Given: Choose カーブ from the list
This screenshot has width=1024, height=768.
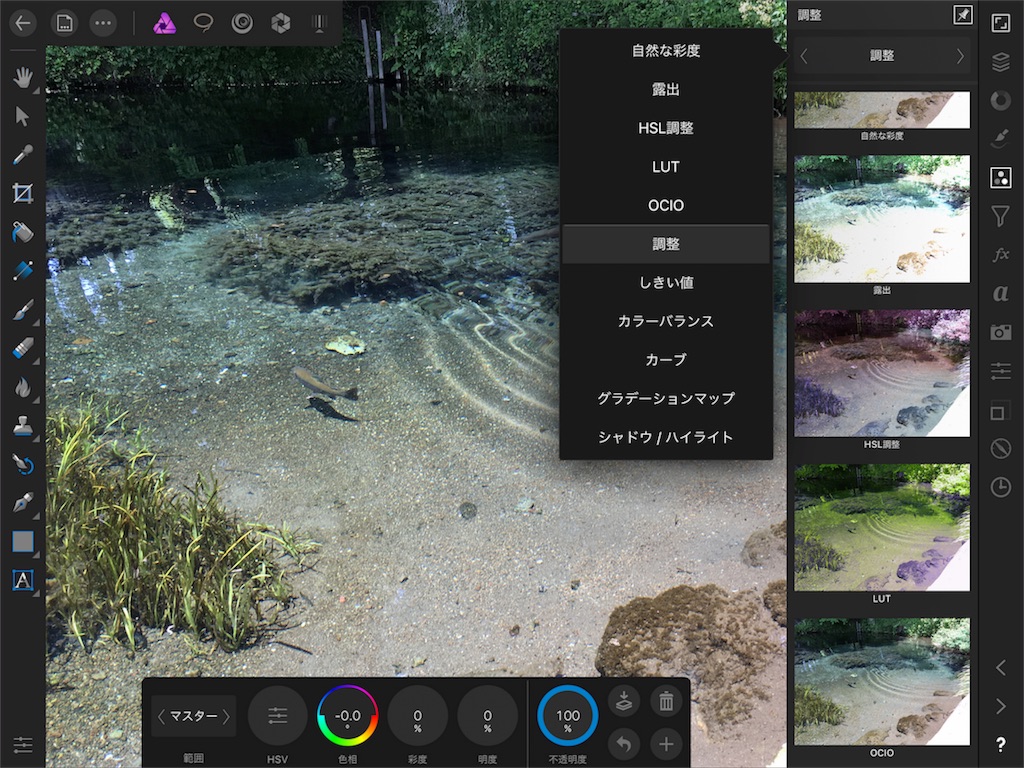Looking at the screenshot, I should click(x=666, y=359).
